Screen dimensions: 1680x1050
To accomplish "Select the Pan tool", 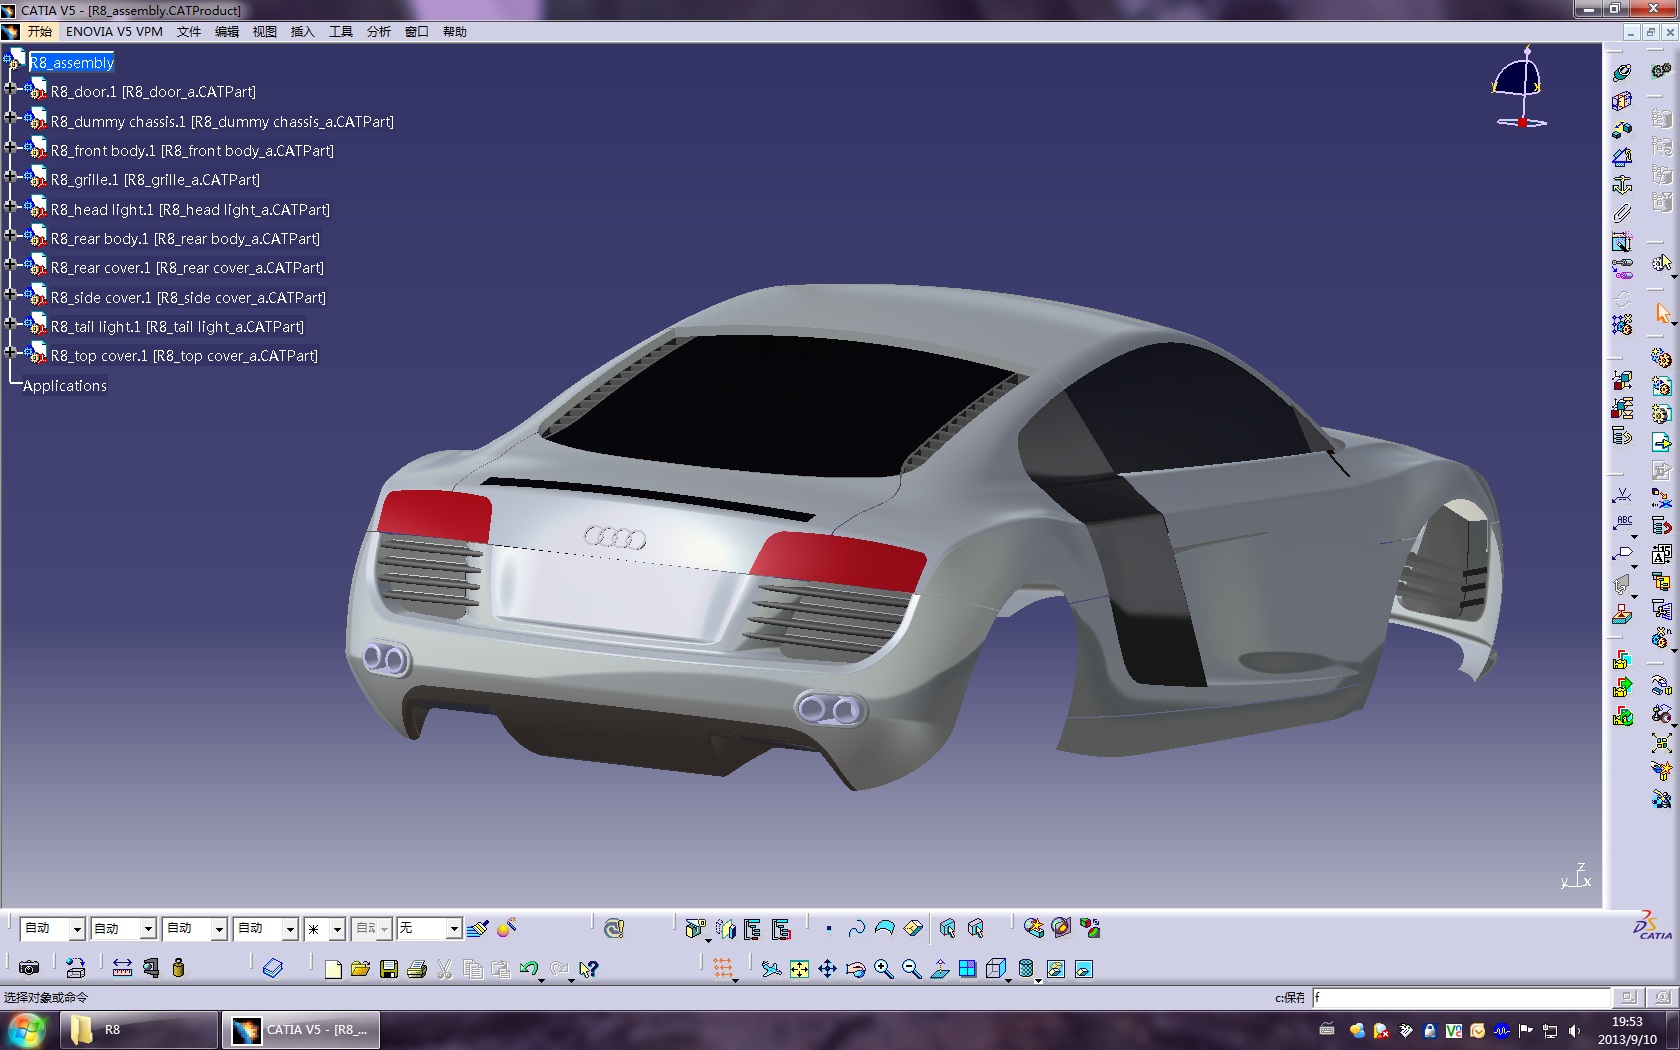I will click(827, 969).
